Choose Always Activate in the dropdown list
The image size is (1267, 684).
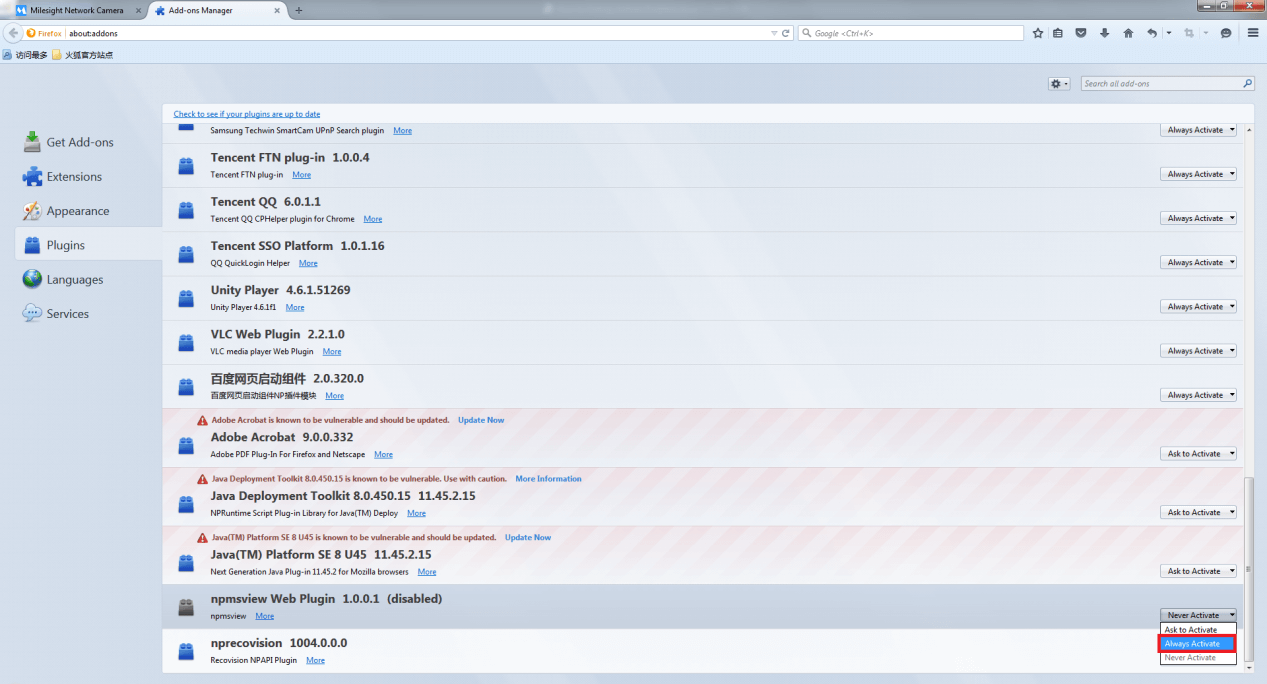click(1199, 644)
